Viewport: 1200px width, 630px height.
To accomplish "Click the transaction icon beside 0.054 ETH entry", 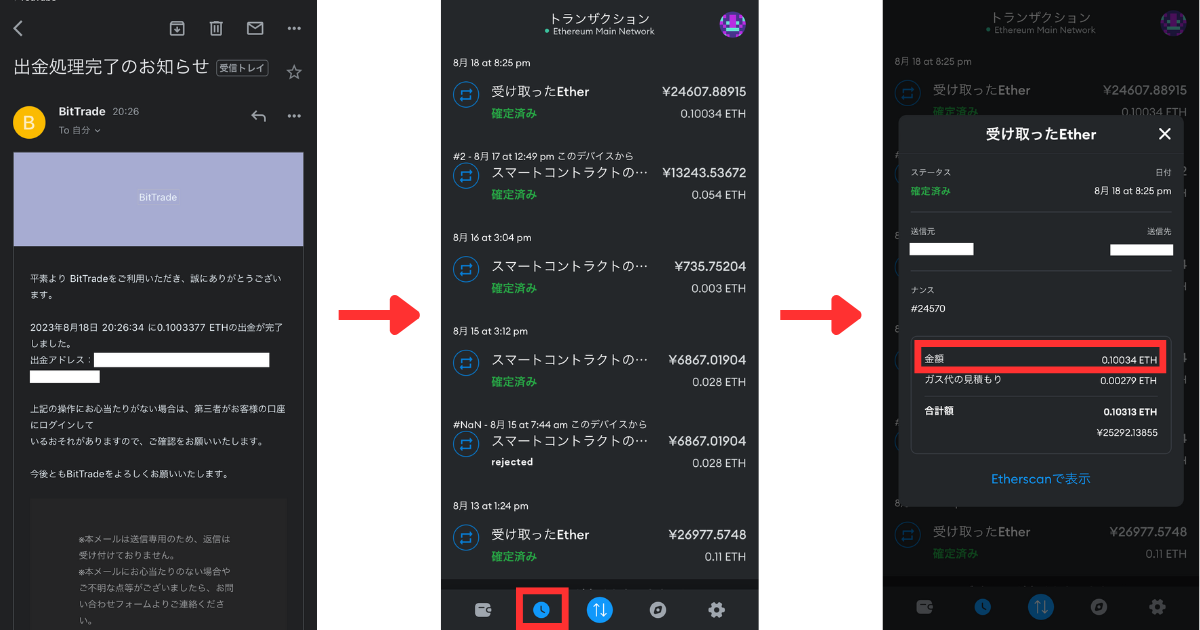I will (466, 176).
